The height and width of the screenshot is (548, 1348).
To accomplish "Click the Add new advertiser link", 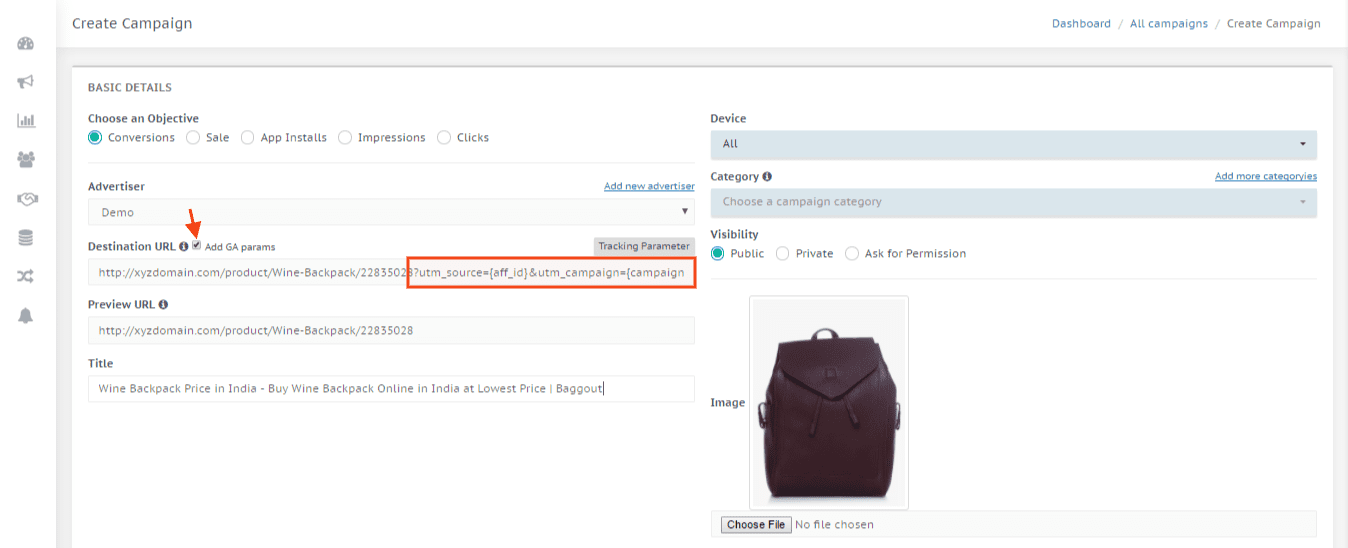I will click(x=648, y=186).
